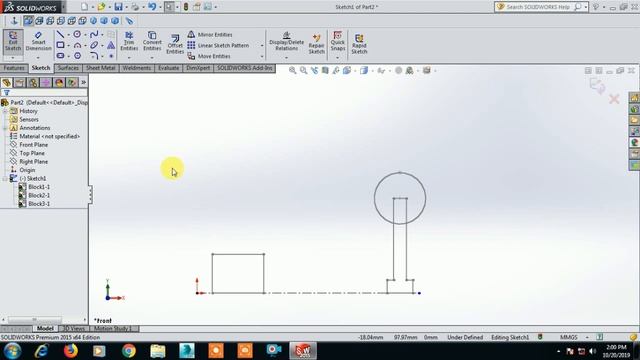Open FeatureManager design tree tab
Screen dimensions: 640x360
pyautogui.click(x=7, y=82)
